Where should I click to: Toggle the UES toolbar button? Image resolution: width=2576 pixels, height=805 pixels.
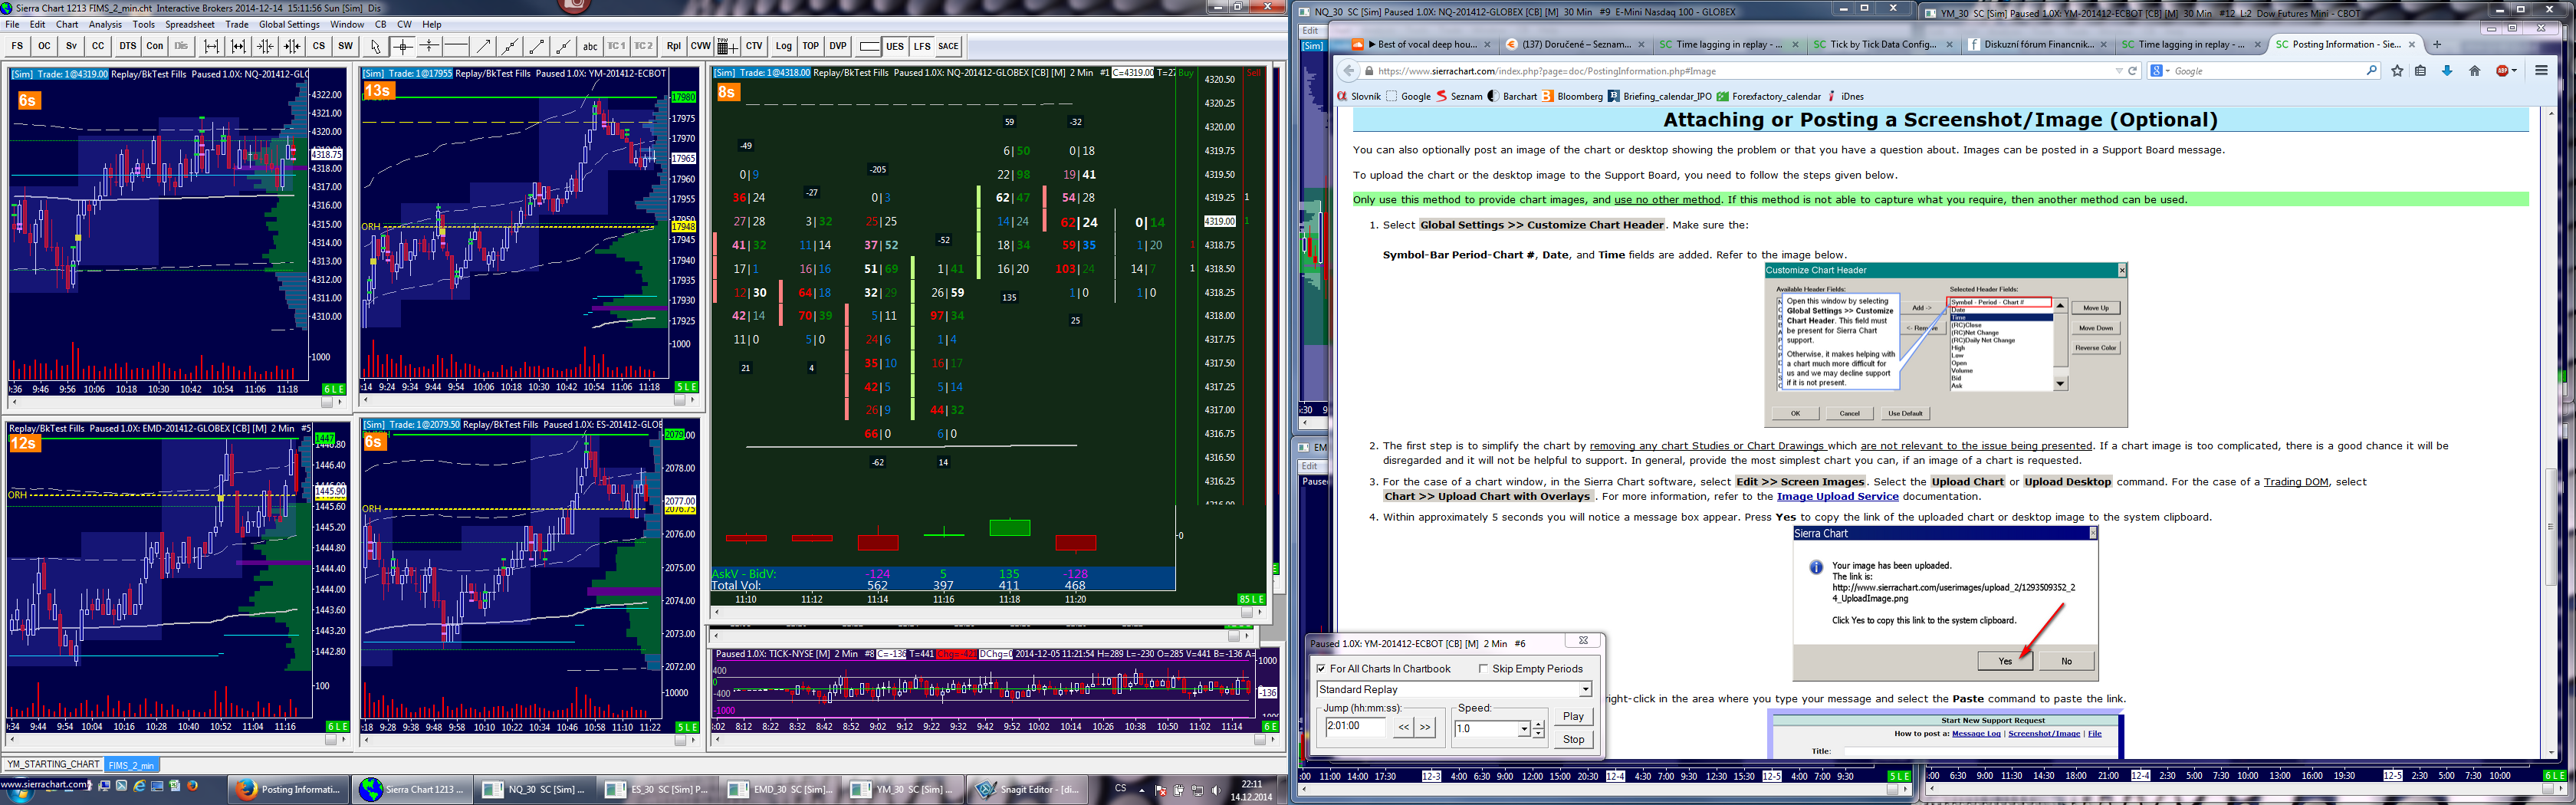pyautogui.click(x=894, y=46)
